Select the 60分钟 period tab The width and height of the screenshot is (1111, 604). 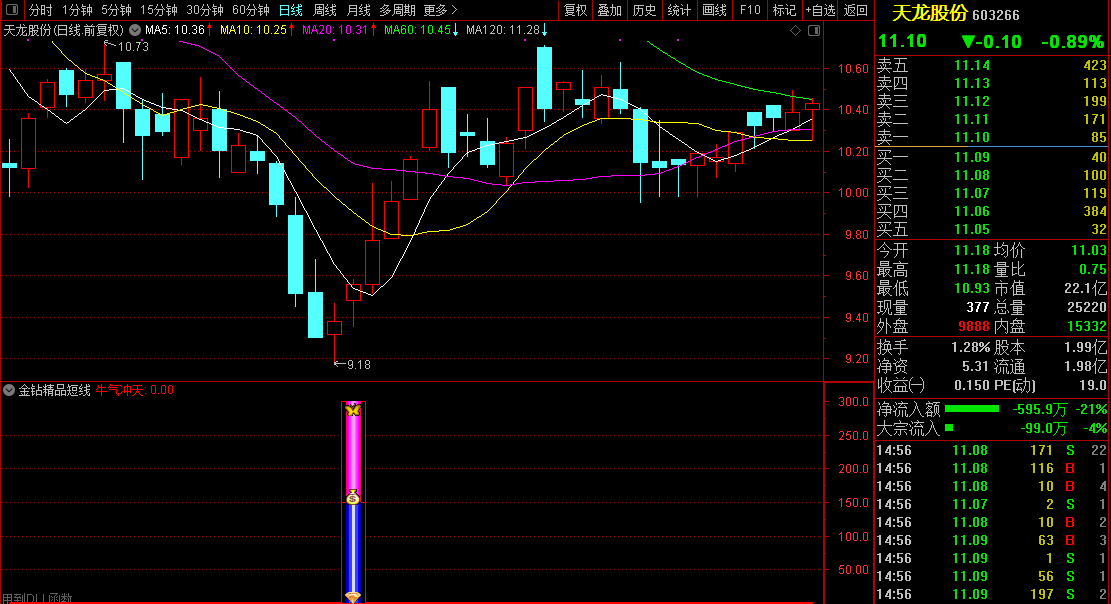tap(250, 10)
